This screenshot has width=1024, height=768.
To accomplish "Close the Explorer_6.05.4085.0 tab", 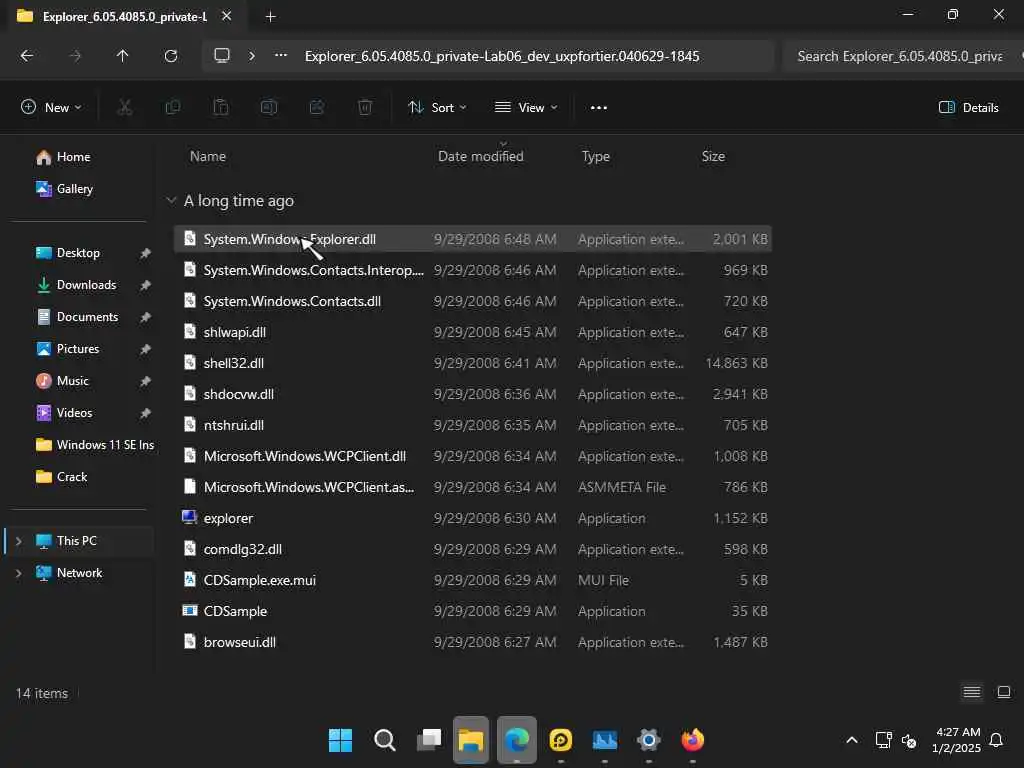I will click(227, 16).
